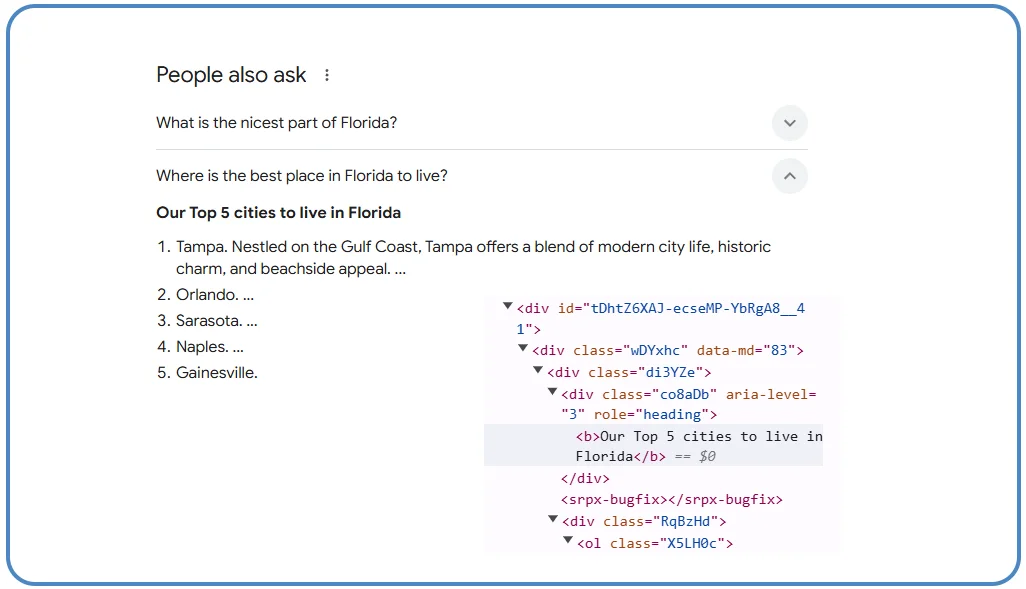Select the bold heading Our Top 5 cities
Image resolution: width=1026 pixels, height=589 pixels.
[278, 212]
